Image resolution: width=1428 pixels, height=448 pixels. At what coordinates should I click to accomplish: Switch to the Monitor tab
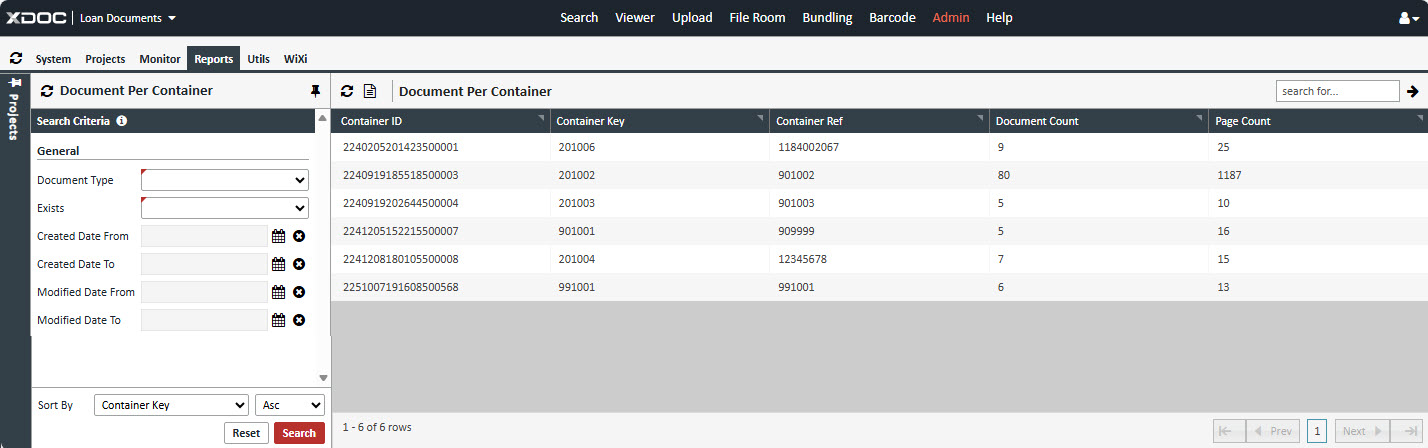coord(160,59)
